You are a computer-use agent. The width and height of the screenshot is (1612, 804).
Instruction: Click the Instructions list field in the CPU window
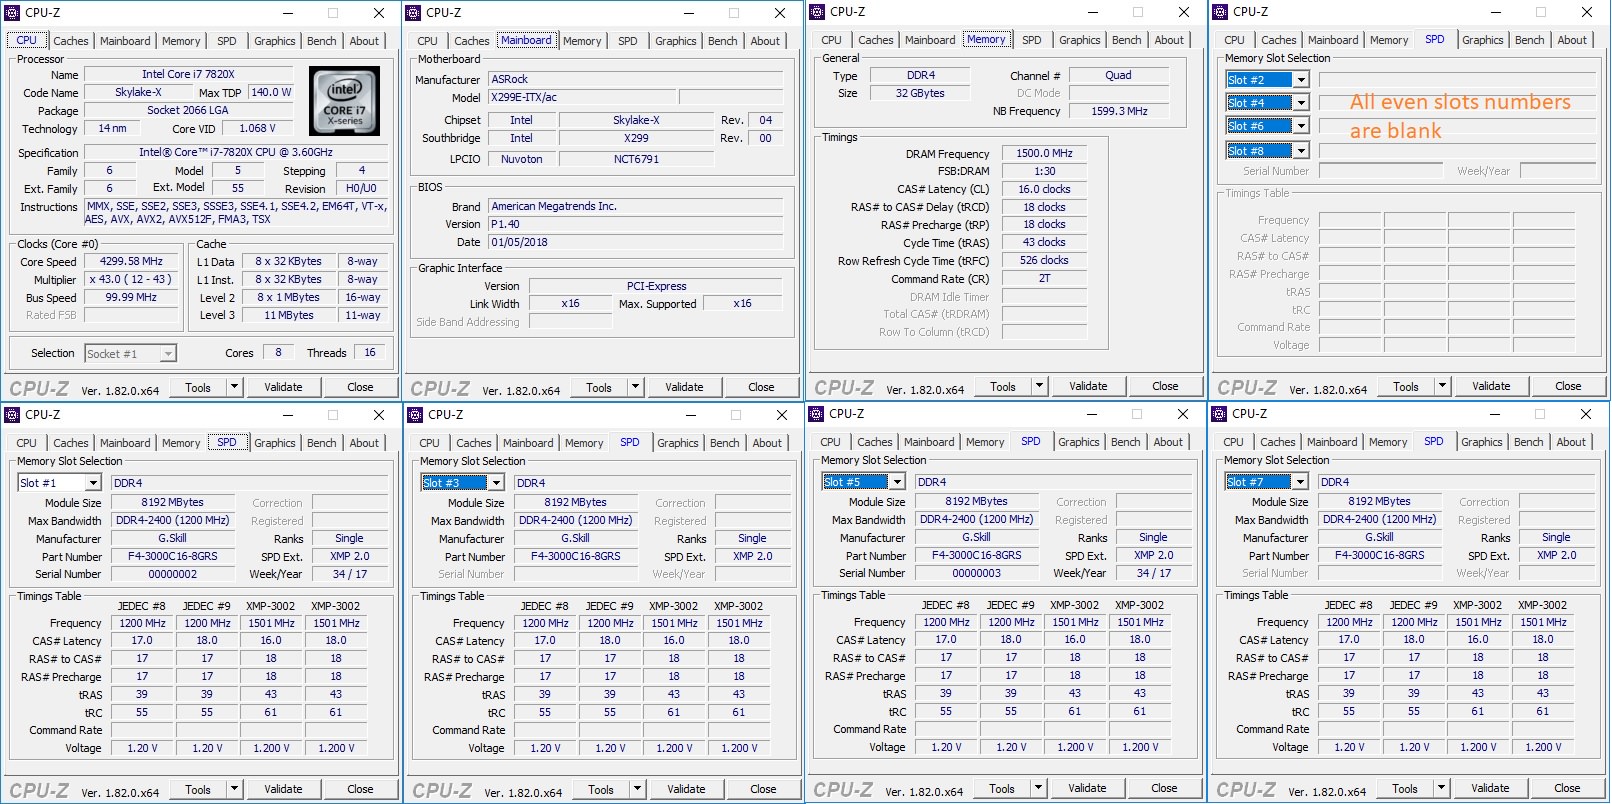[x=236, y=213]
